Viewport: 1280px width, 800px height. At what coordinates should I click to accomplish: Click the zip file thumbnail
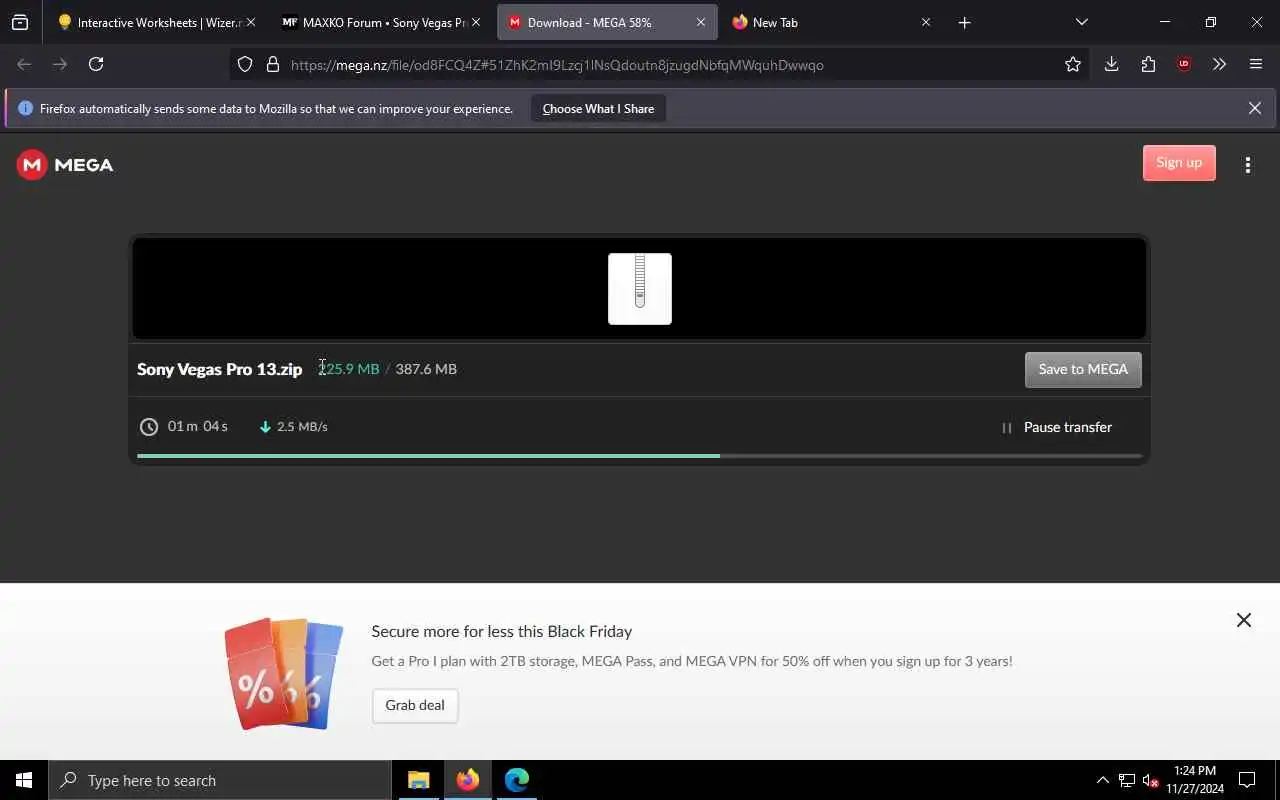640,289
